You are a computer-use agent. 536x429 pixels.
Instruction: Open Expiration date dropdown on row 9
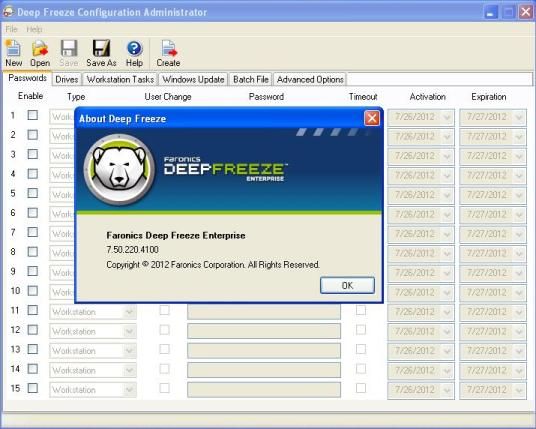coord(519,273)
